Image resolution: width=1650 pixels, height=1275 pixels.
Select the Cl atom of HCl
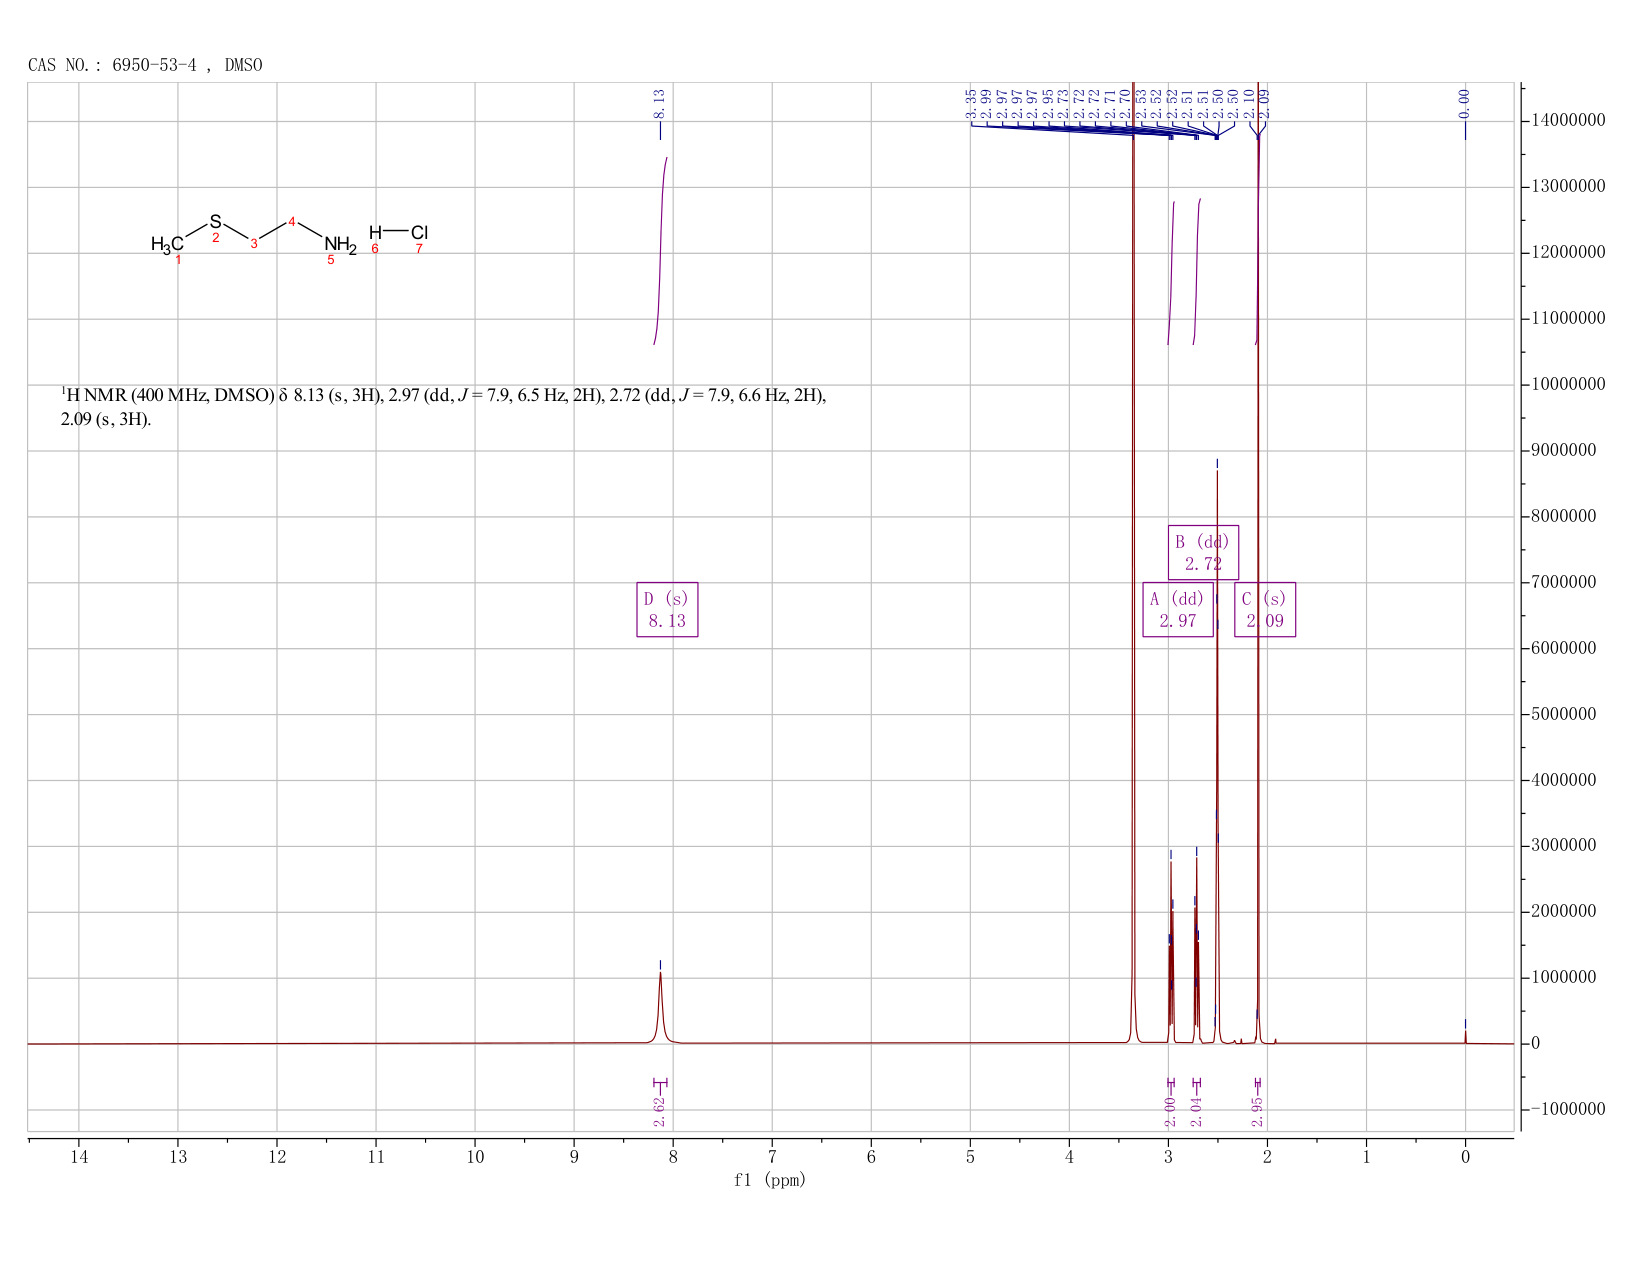point(419,232)
